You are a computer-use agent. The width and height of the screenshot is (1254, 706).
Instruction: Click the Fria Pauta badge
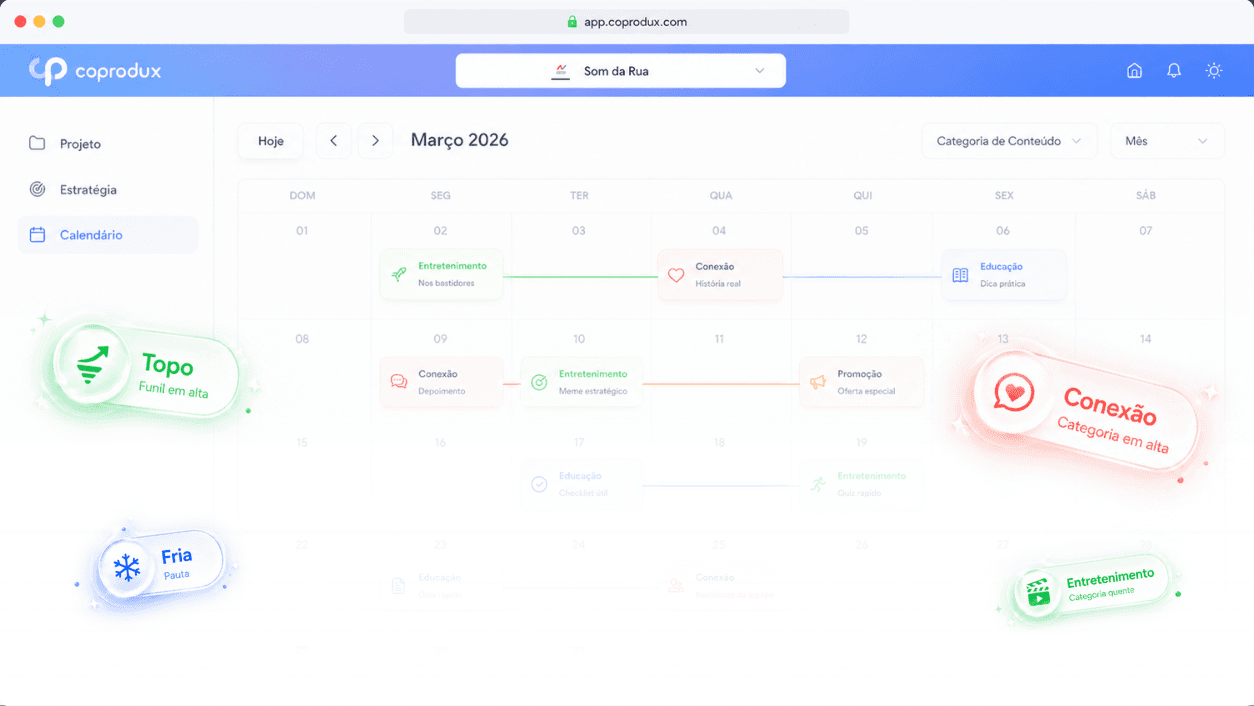click(161, 564)
